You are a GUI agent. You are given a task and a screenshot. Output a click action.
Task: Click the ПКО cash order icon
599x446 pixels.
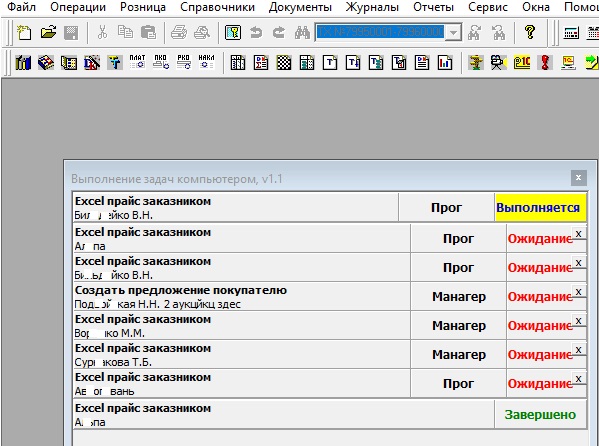(160, 62)
